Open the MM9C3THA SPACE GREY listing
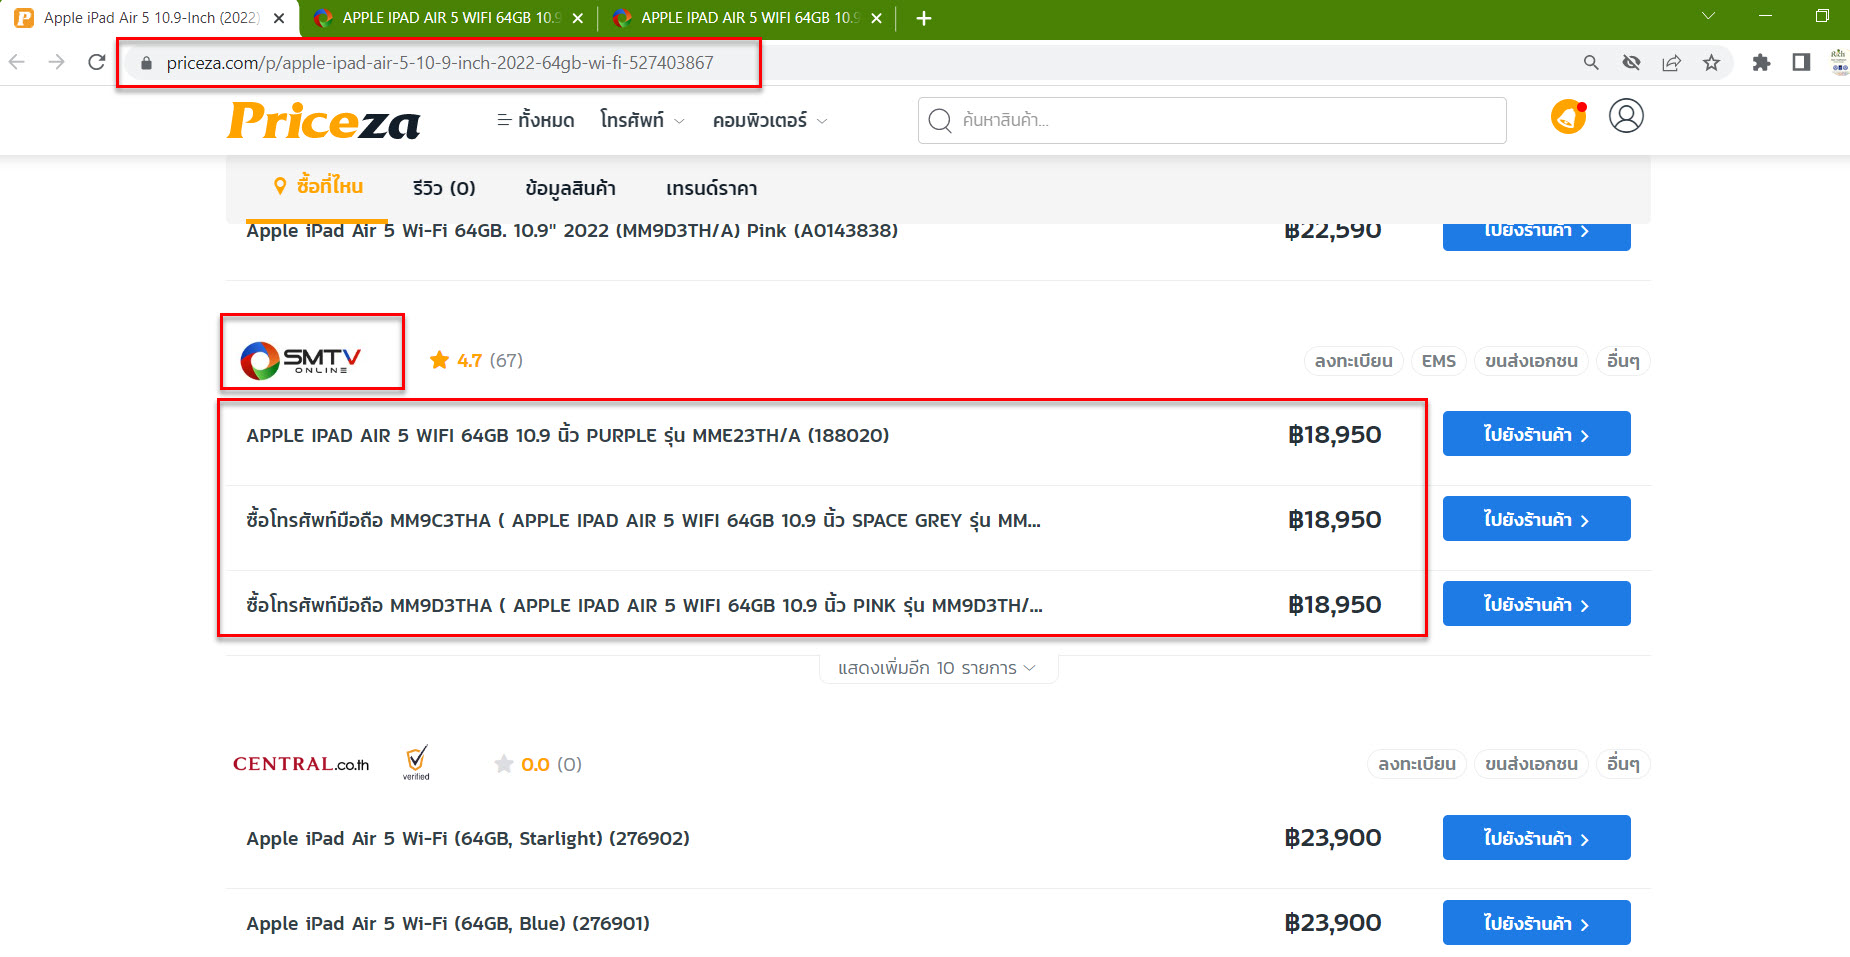This screenshot has height=957, width=1850. pos(643,520)
